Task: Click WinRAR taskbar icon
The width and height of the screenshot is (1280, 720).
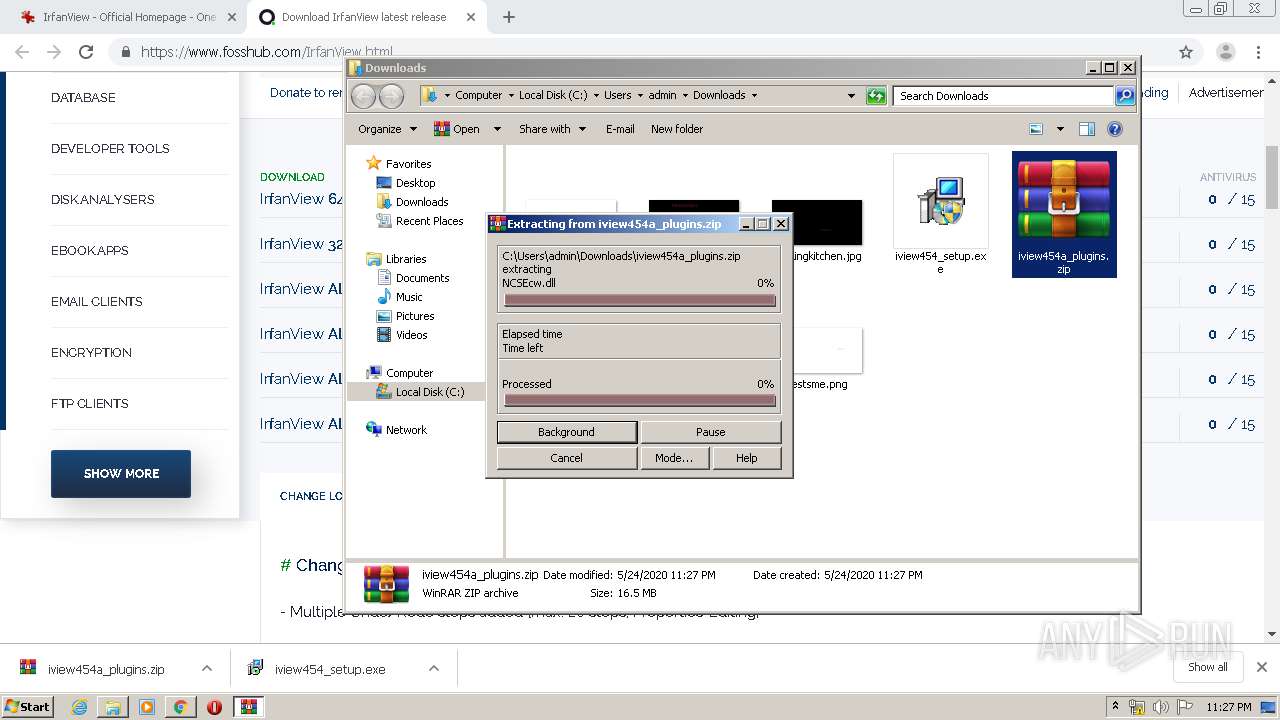Action: (249, 707)
